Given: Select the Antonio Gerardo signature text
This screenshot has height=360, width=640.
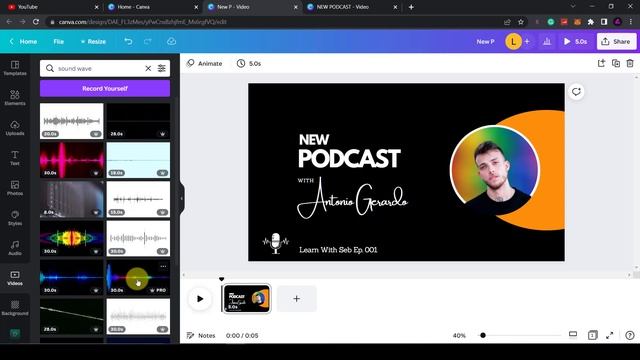Looking at the screenshot, I should (x=352, y=199).
